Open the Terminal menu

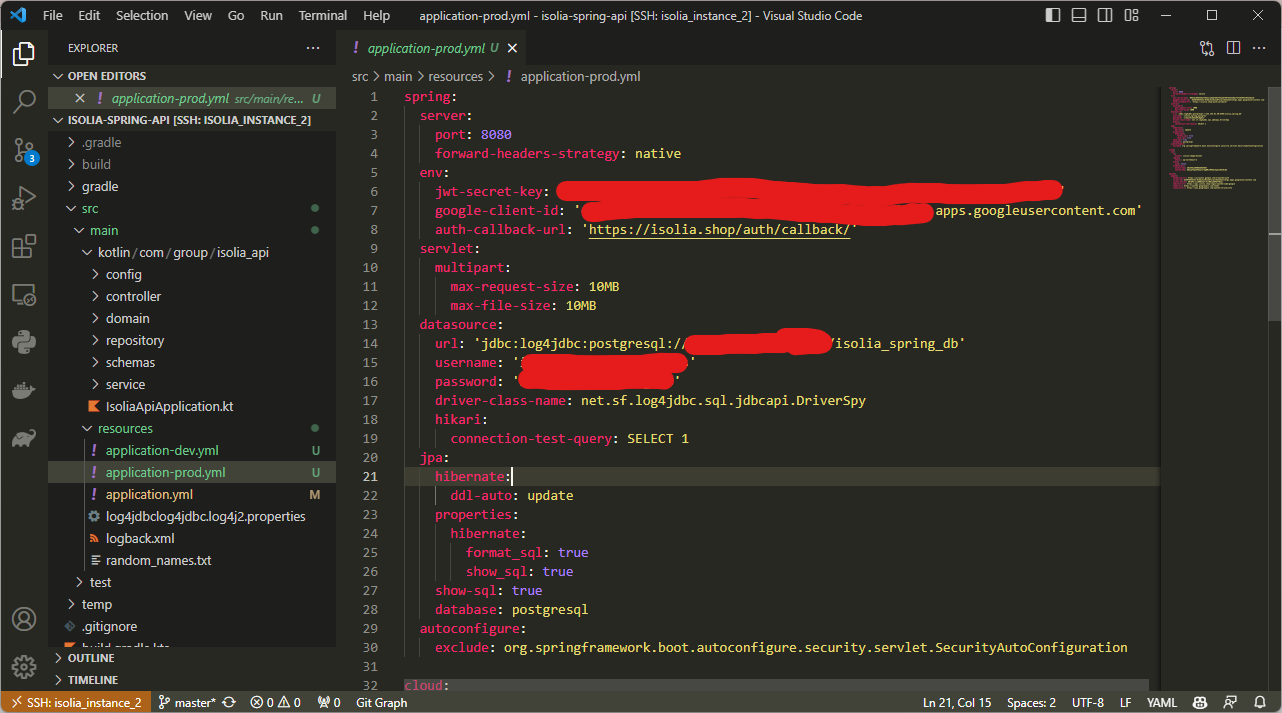(x=323, y=16)
